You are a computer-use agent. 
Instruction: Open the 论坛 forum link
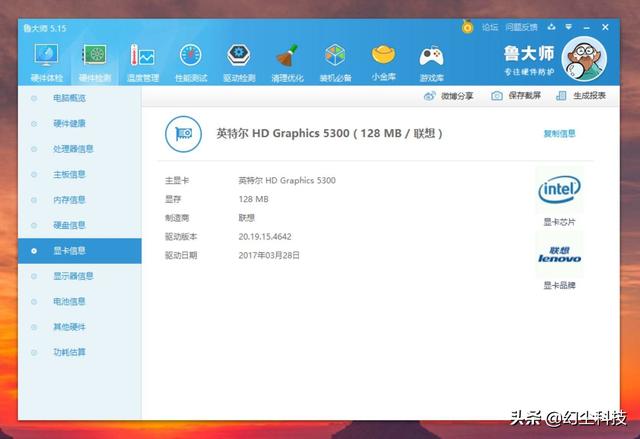(490, 27)
